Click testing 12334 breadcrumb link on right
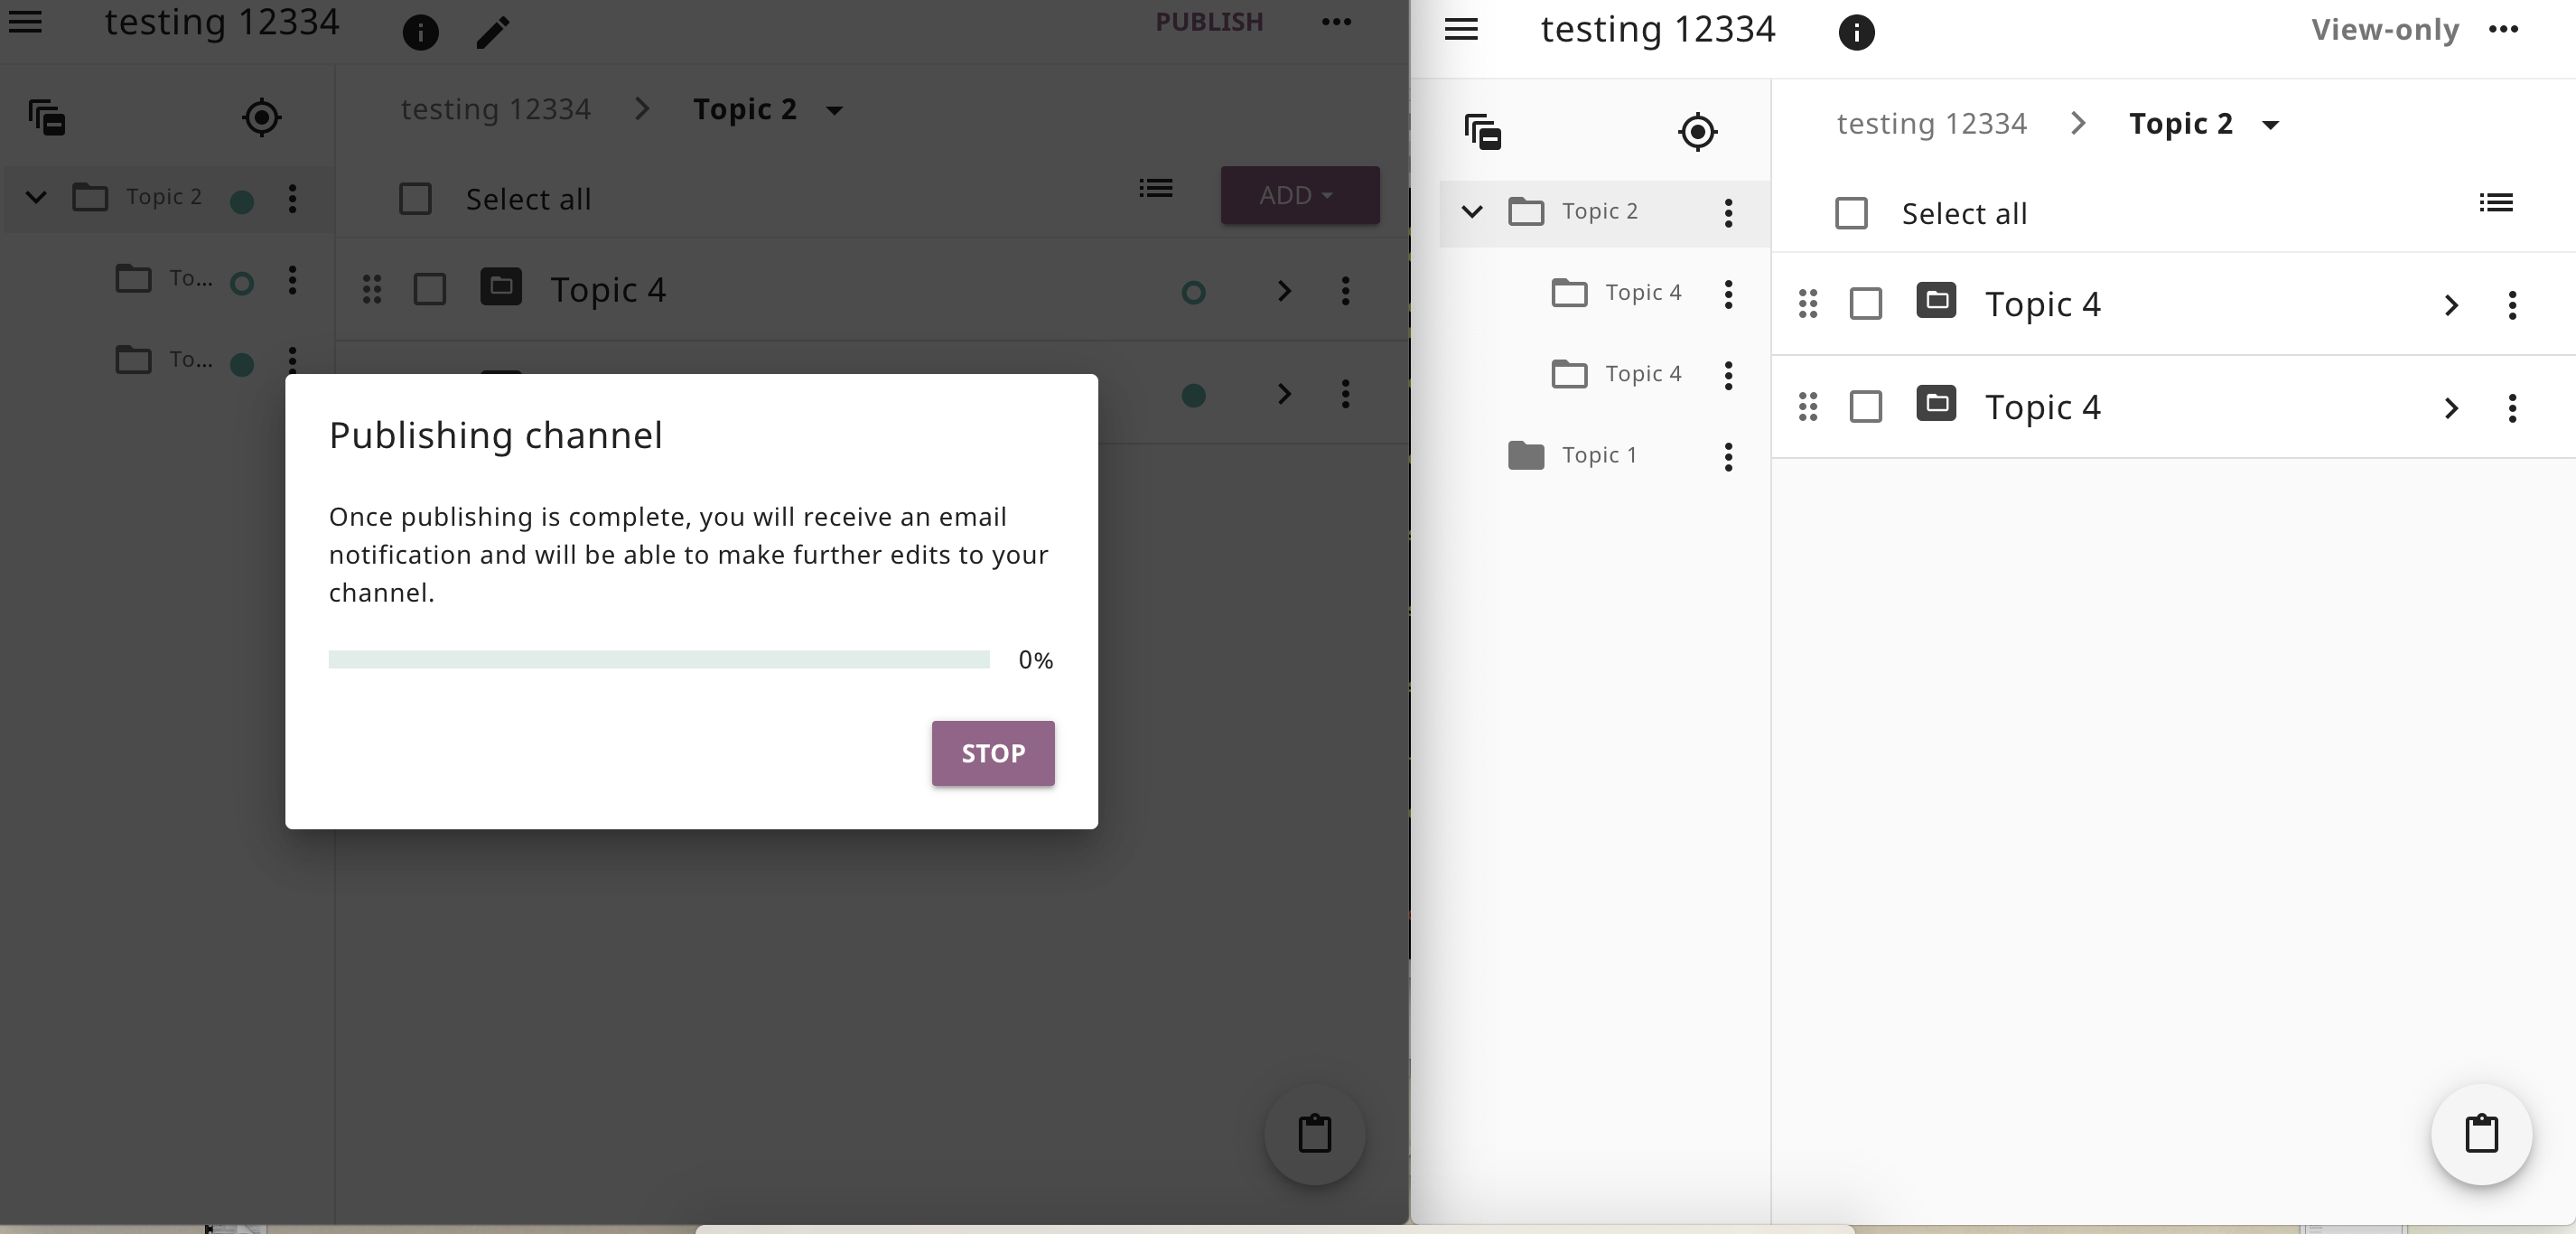Viewport: 2576px width, 1234px height. coord(1931,124)
